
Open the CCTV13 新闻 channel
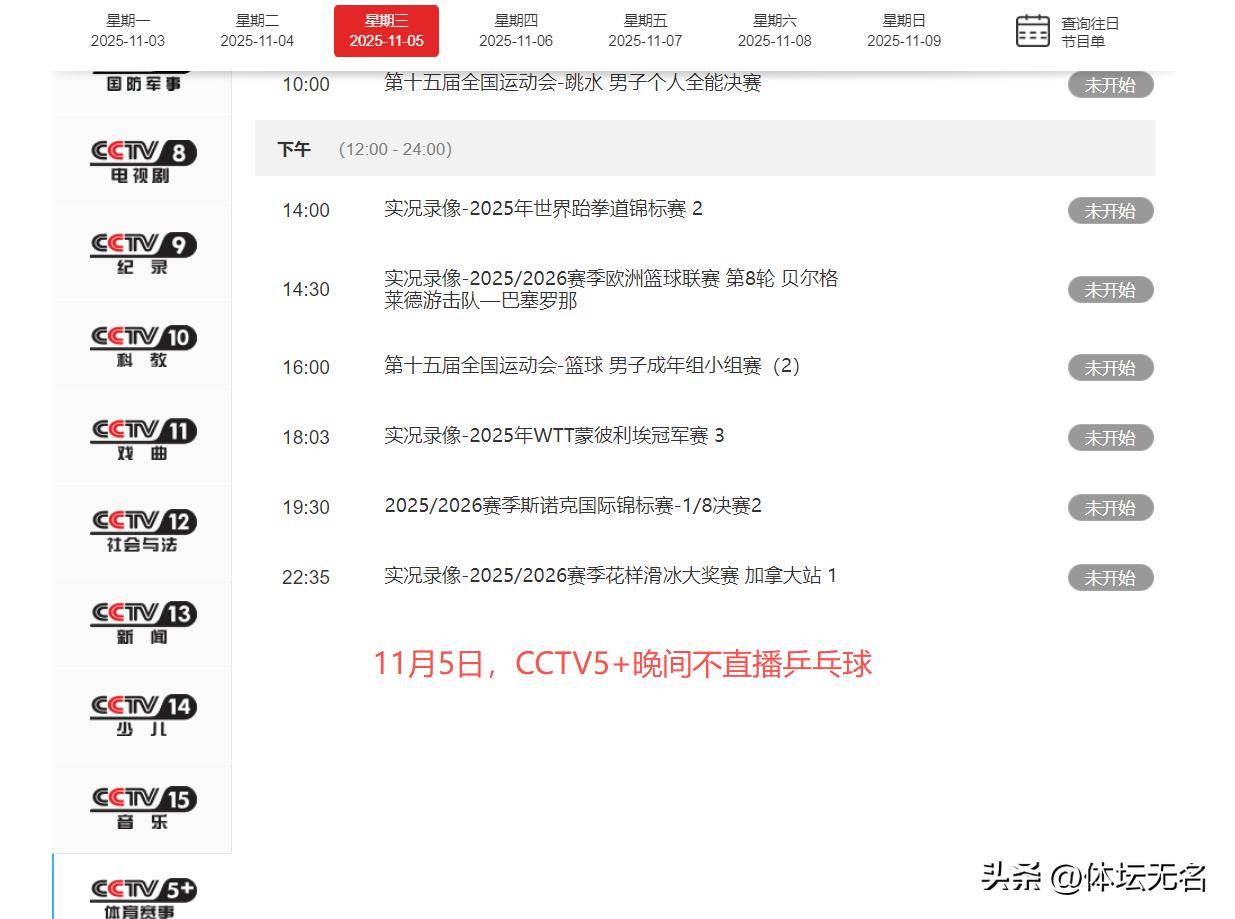click(x=142, y=623)
